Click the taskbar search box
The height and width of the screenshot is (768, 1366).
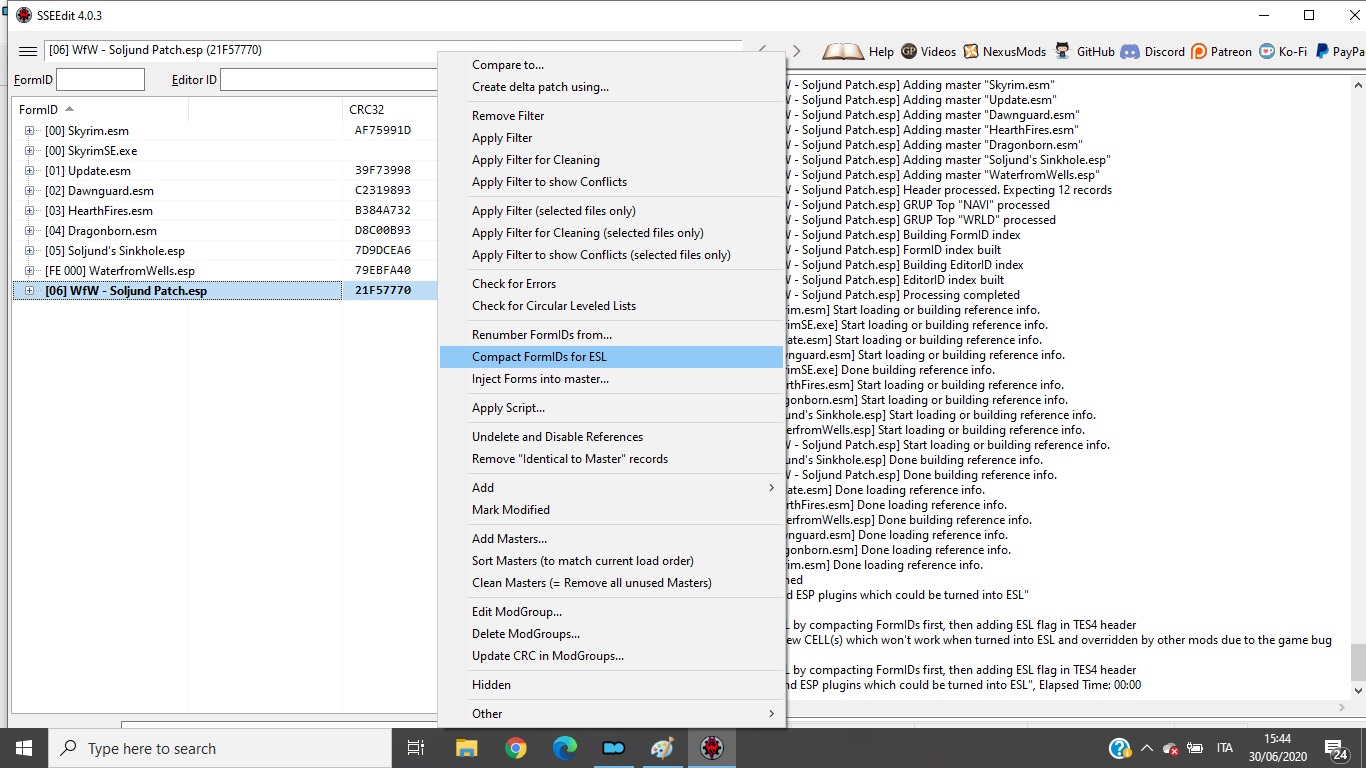point(220,748)
